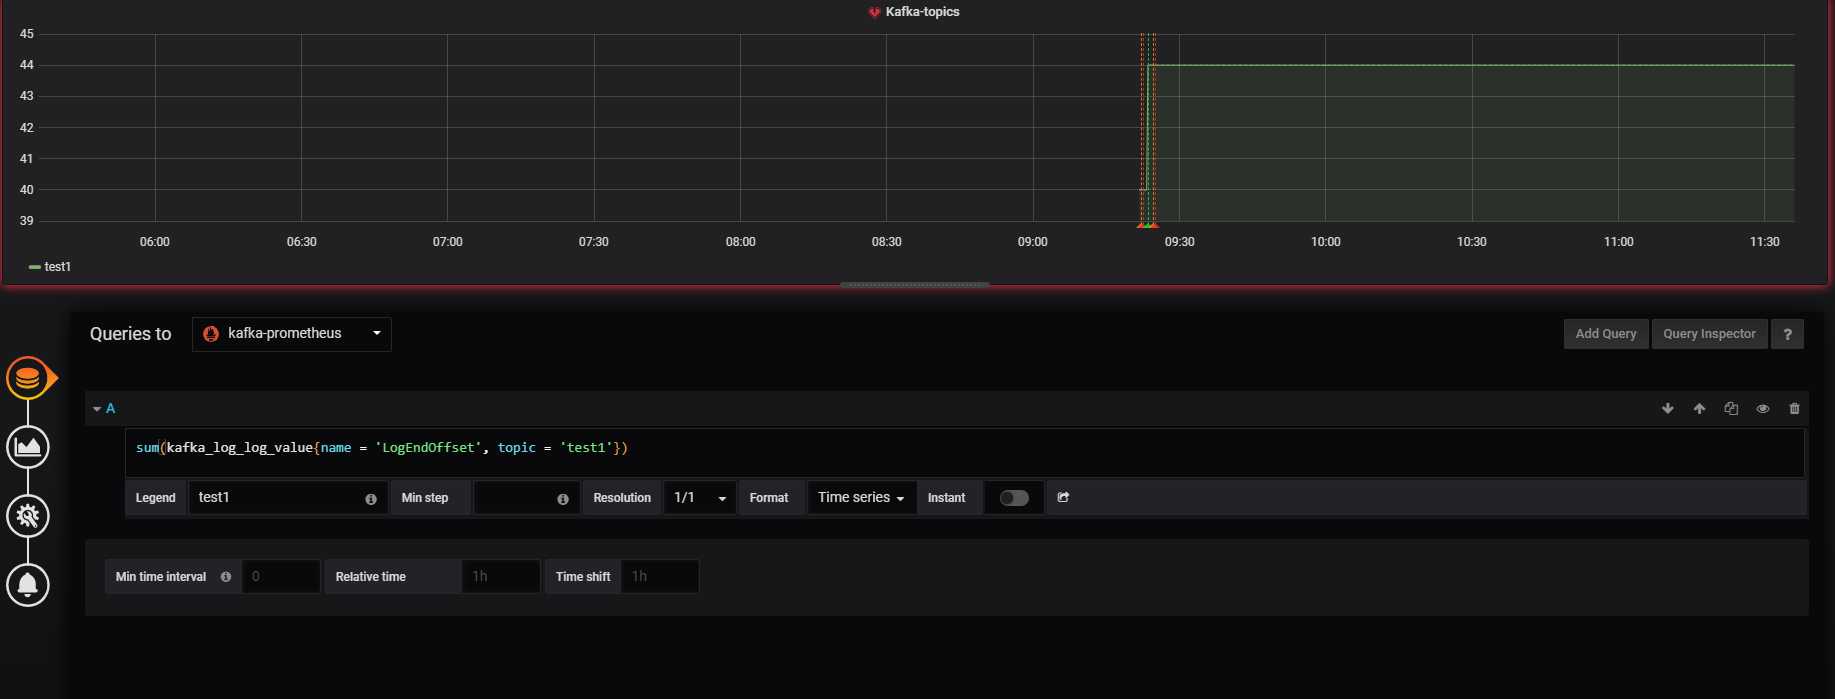Click the Kafka-topics panel title
Image resolution: width=1835 pixels, height=699 pixels.
[922, 12]
